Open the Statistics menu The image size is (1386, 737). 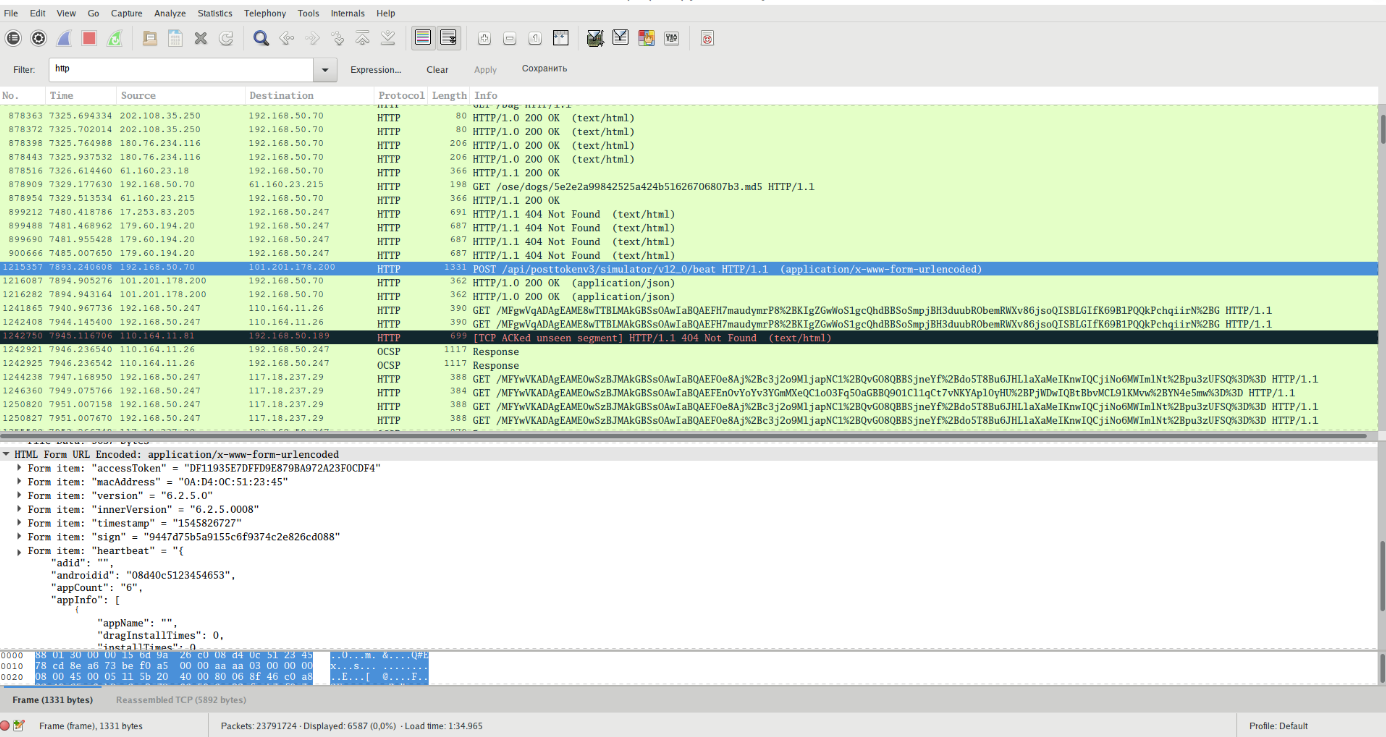[214, 13]
